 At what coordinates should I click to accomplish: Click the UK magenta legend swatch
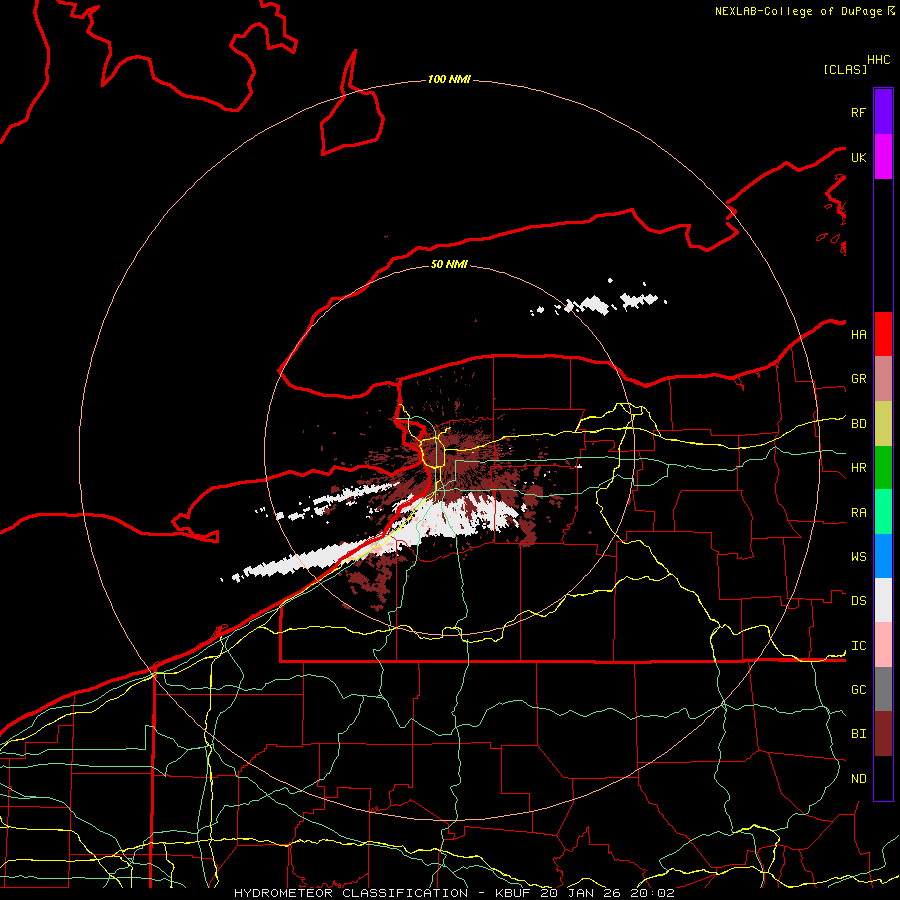coord(883,157)
